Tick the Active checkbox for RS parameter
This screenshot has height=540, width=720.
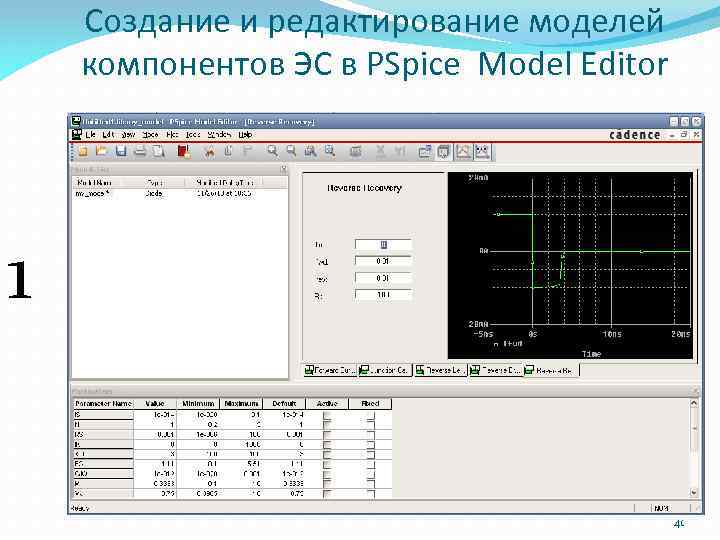pyautogui.click(x=327, y=435)
